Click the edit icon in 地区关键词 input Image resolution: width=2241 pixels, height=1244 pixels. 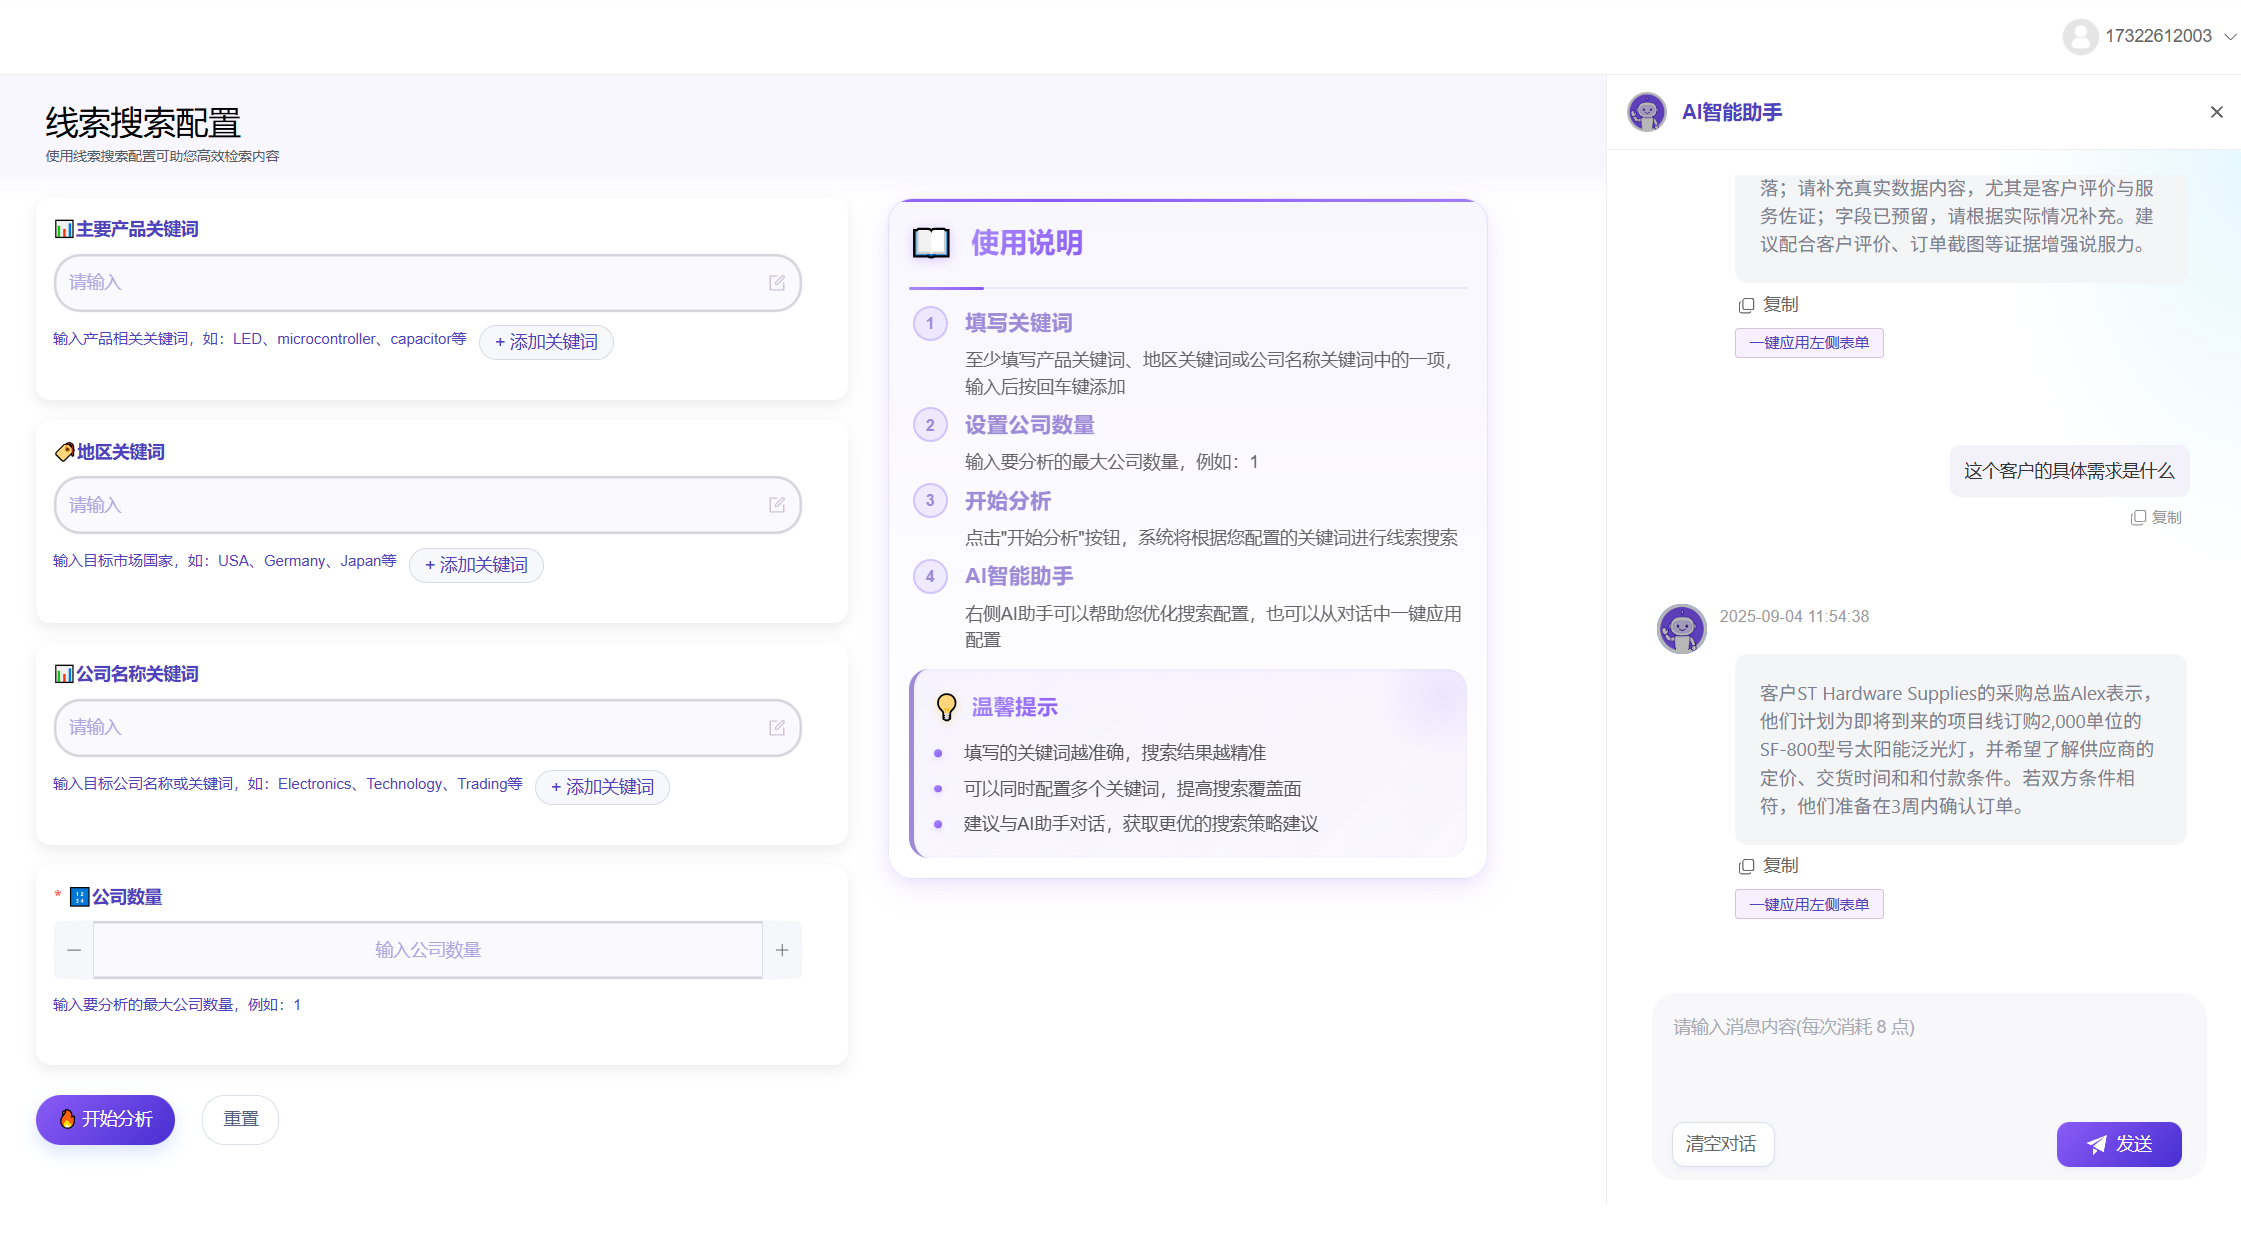[777, 505]
